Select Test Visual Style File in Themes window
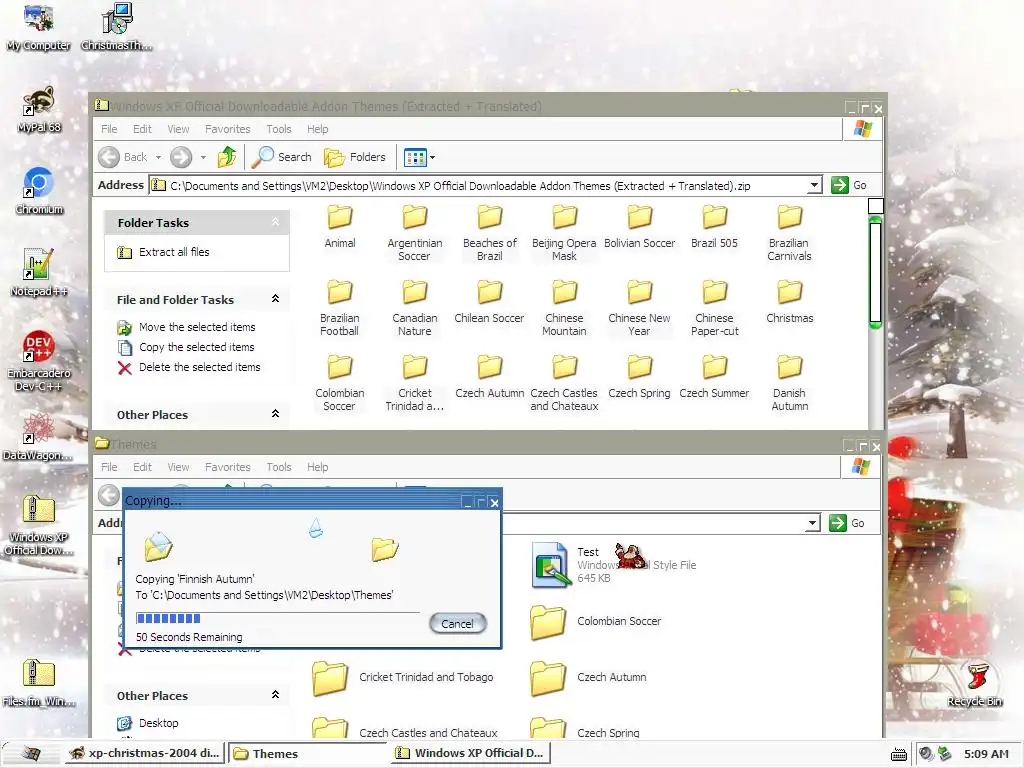Image resolution: width=1024 pixels, height=768 pixels. [x=614, y=565]
